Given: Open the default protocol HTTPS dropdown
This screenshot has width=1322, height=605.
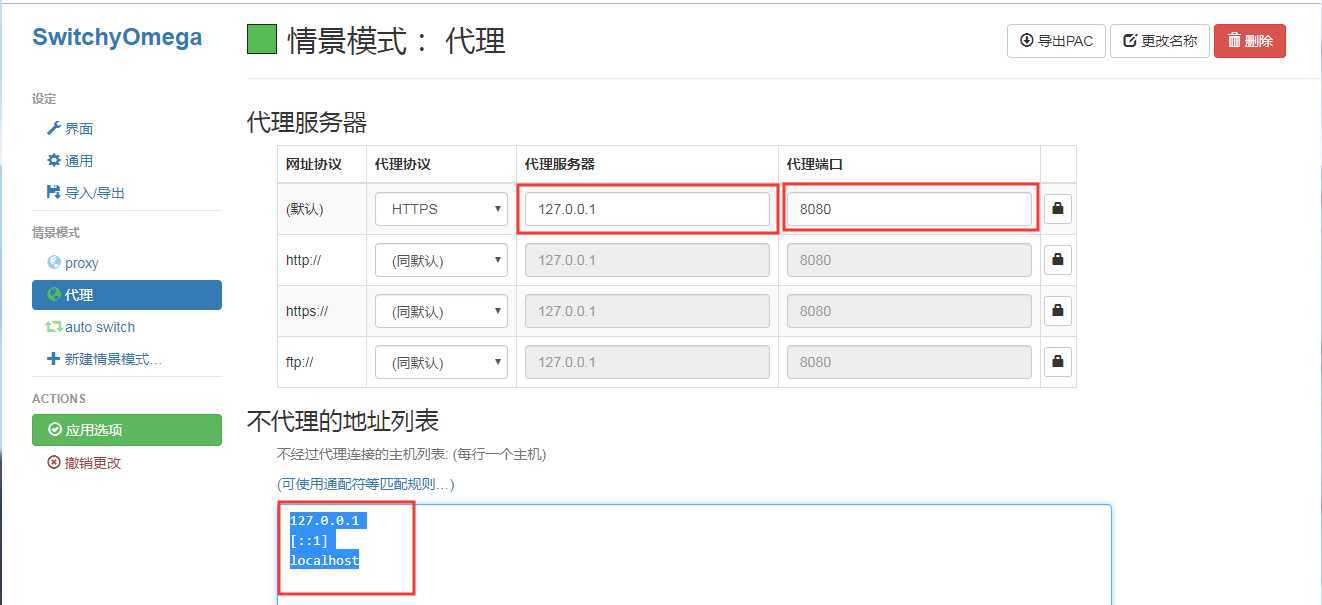Looking at the screenshot, I should (x=442, y=209).
